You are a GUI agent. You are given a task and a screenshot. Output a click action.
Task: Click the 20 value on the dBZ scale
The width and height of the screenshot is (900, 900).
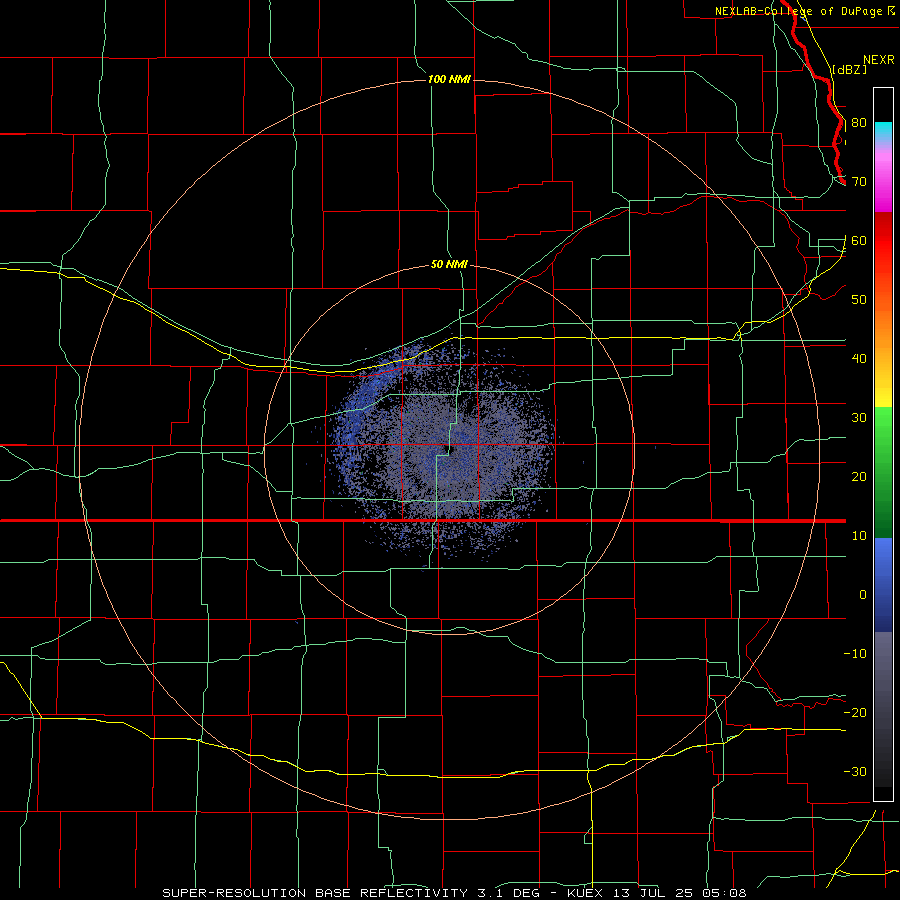pyautogui.click(x=859, y=477)
